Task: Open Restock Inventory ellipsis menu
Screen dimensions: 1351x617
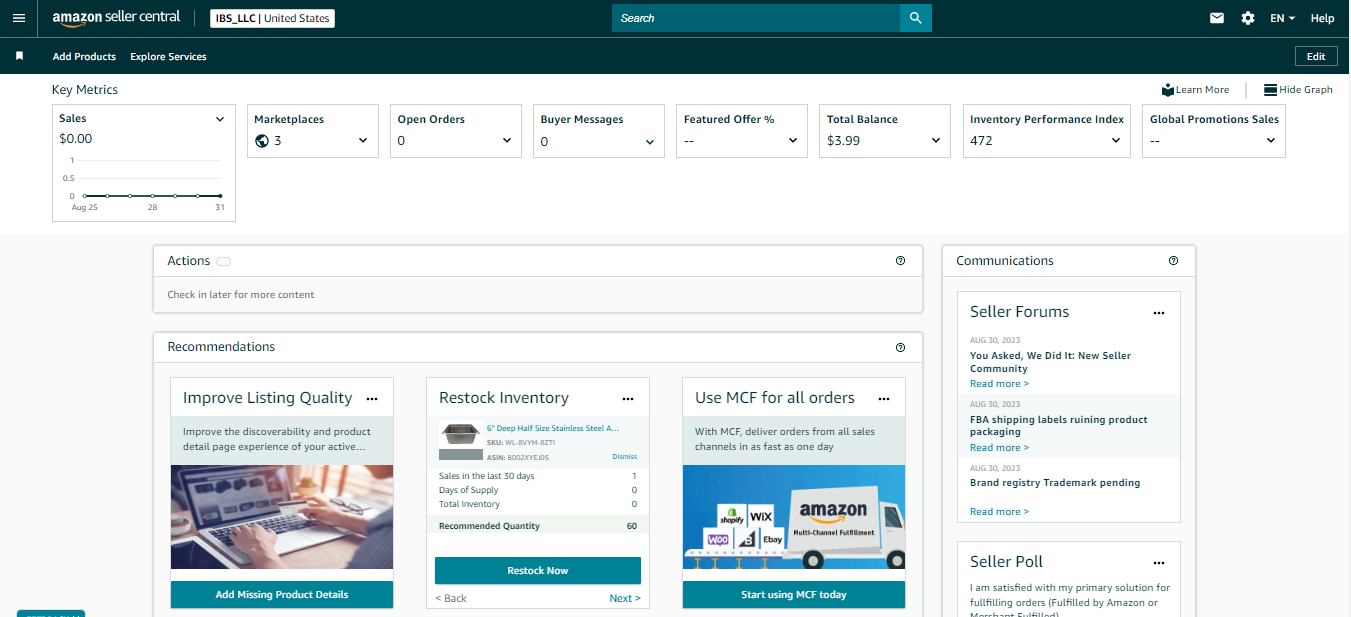Action: point(628,398)
